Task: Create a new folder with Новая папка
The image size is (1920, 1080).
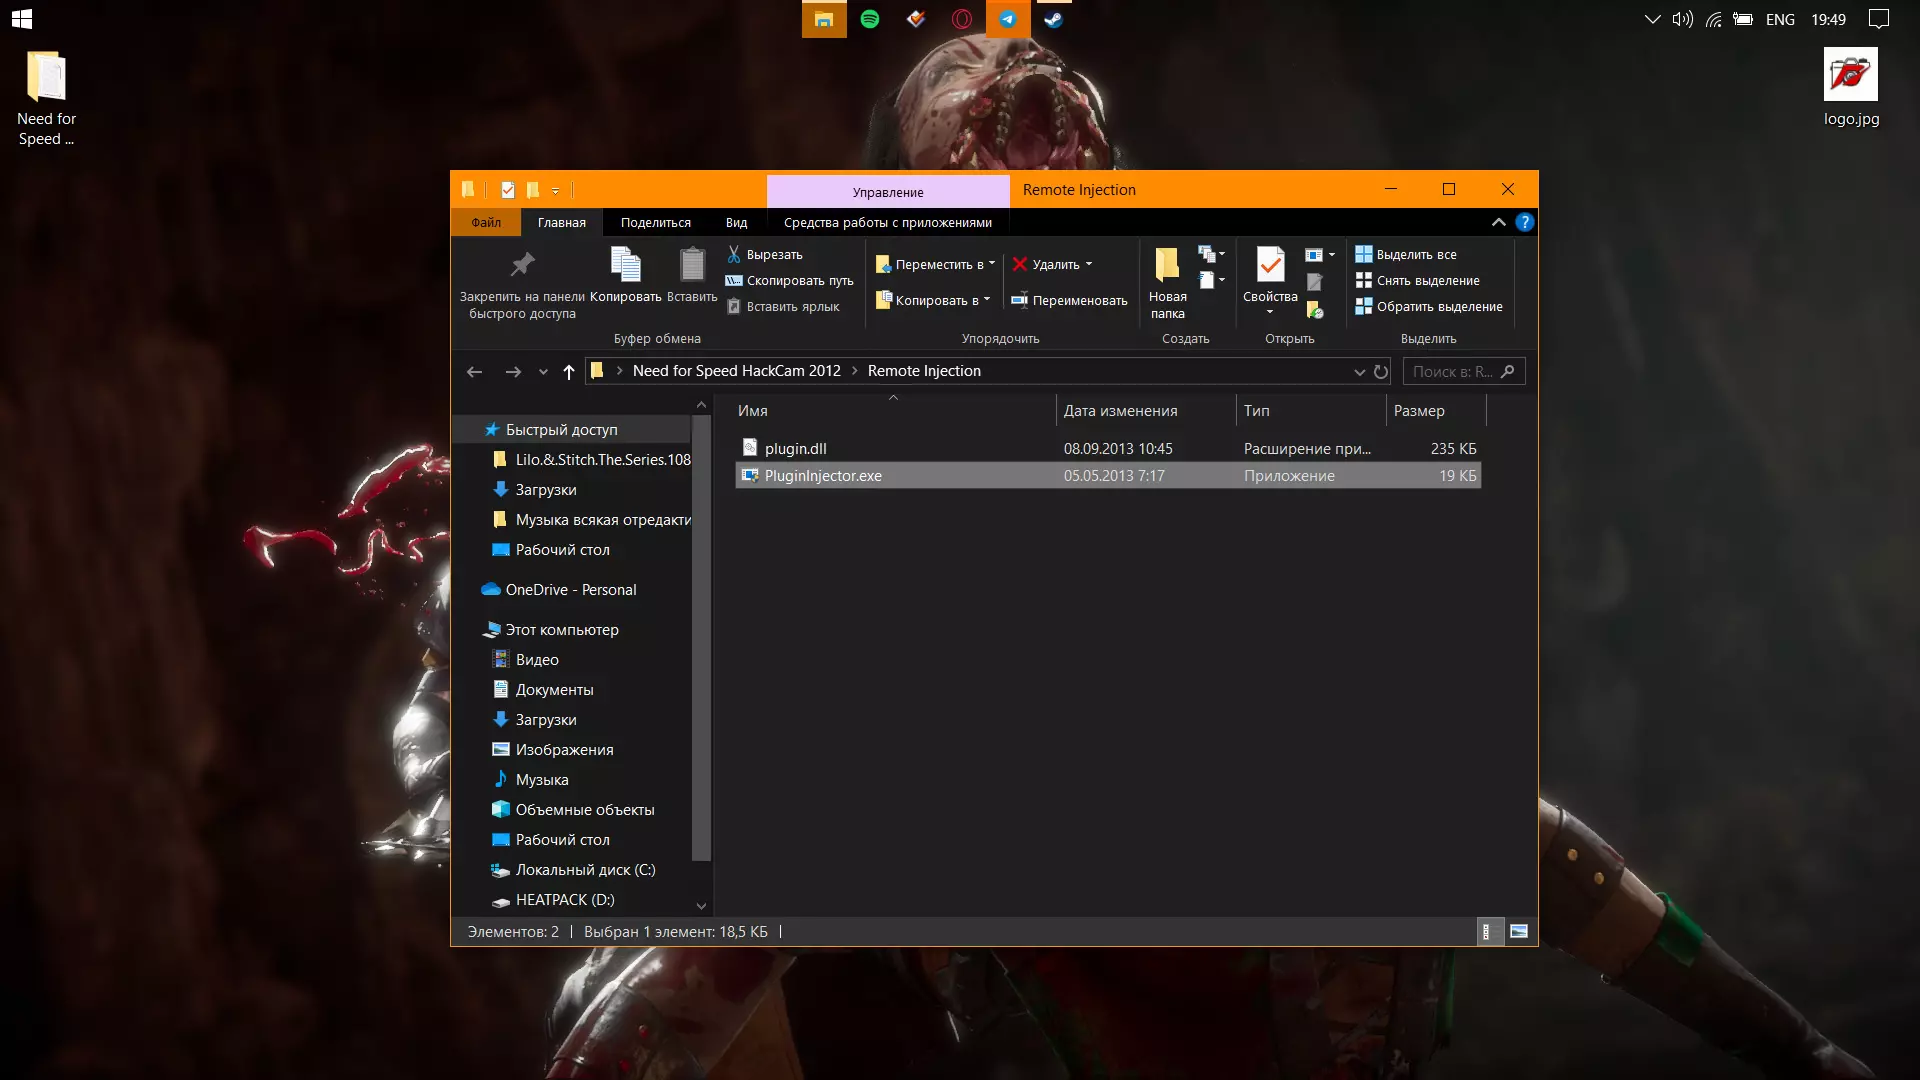Action: click(1167, 266)
